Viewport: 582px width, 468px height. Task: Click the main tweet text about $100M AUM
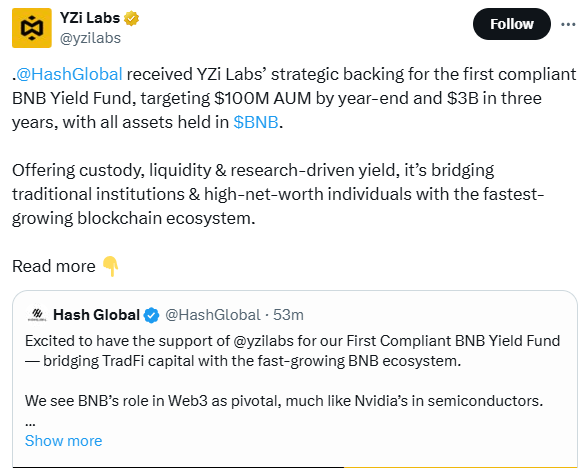point(294,98)
